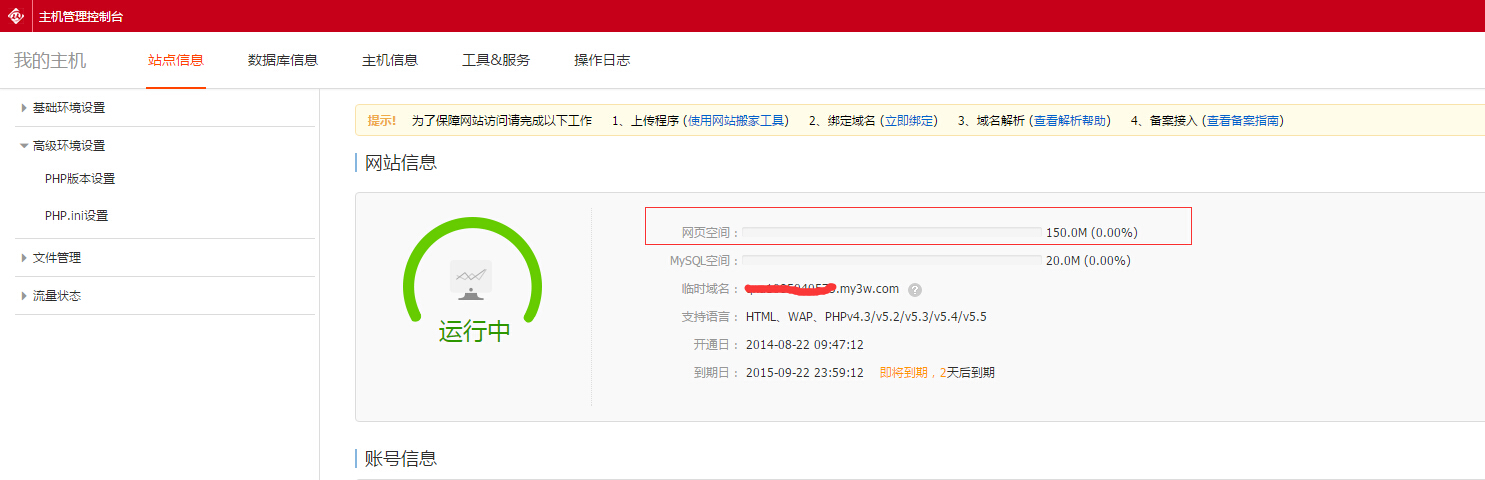Open 主机信息 tab
This screenshot has height=480, width=1485.
click(390, 60)
